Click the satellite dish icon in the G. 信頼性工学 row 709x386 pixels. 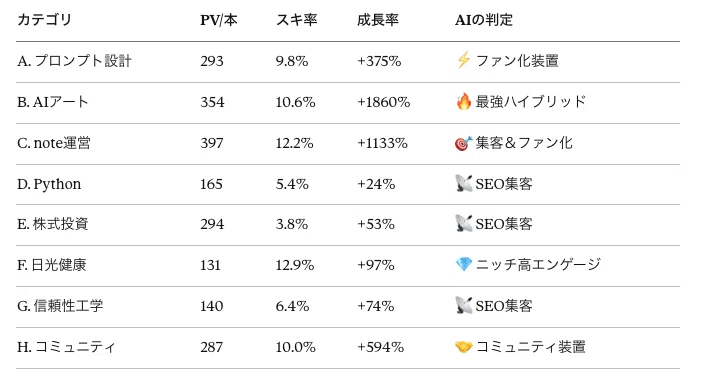[463, 306]
